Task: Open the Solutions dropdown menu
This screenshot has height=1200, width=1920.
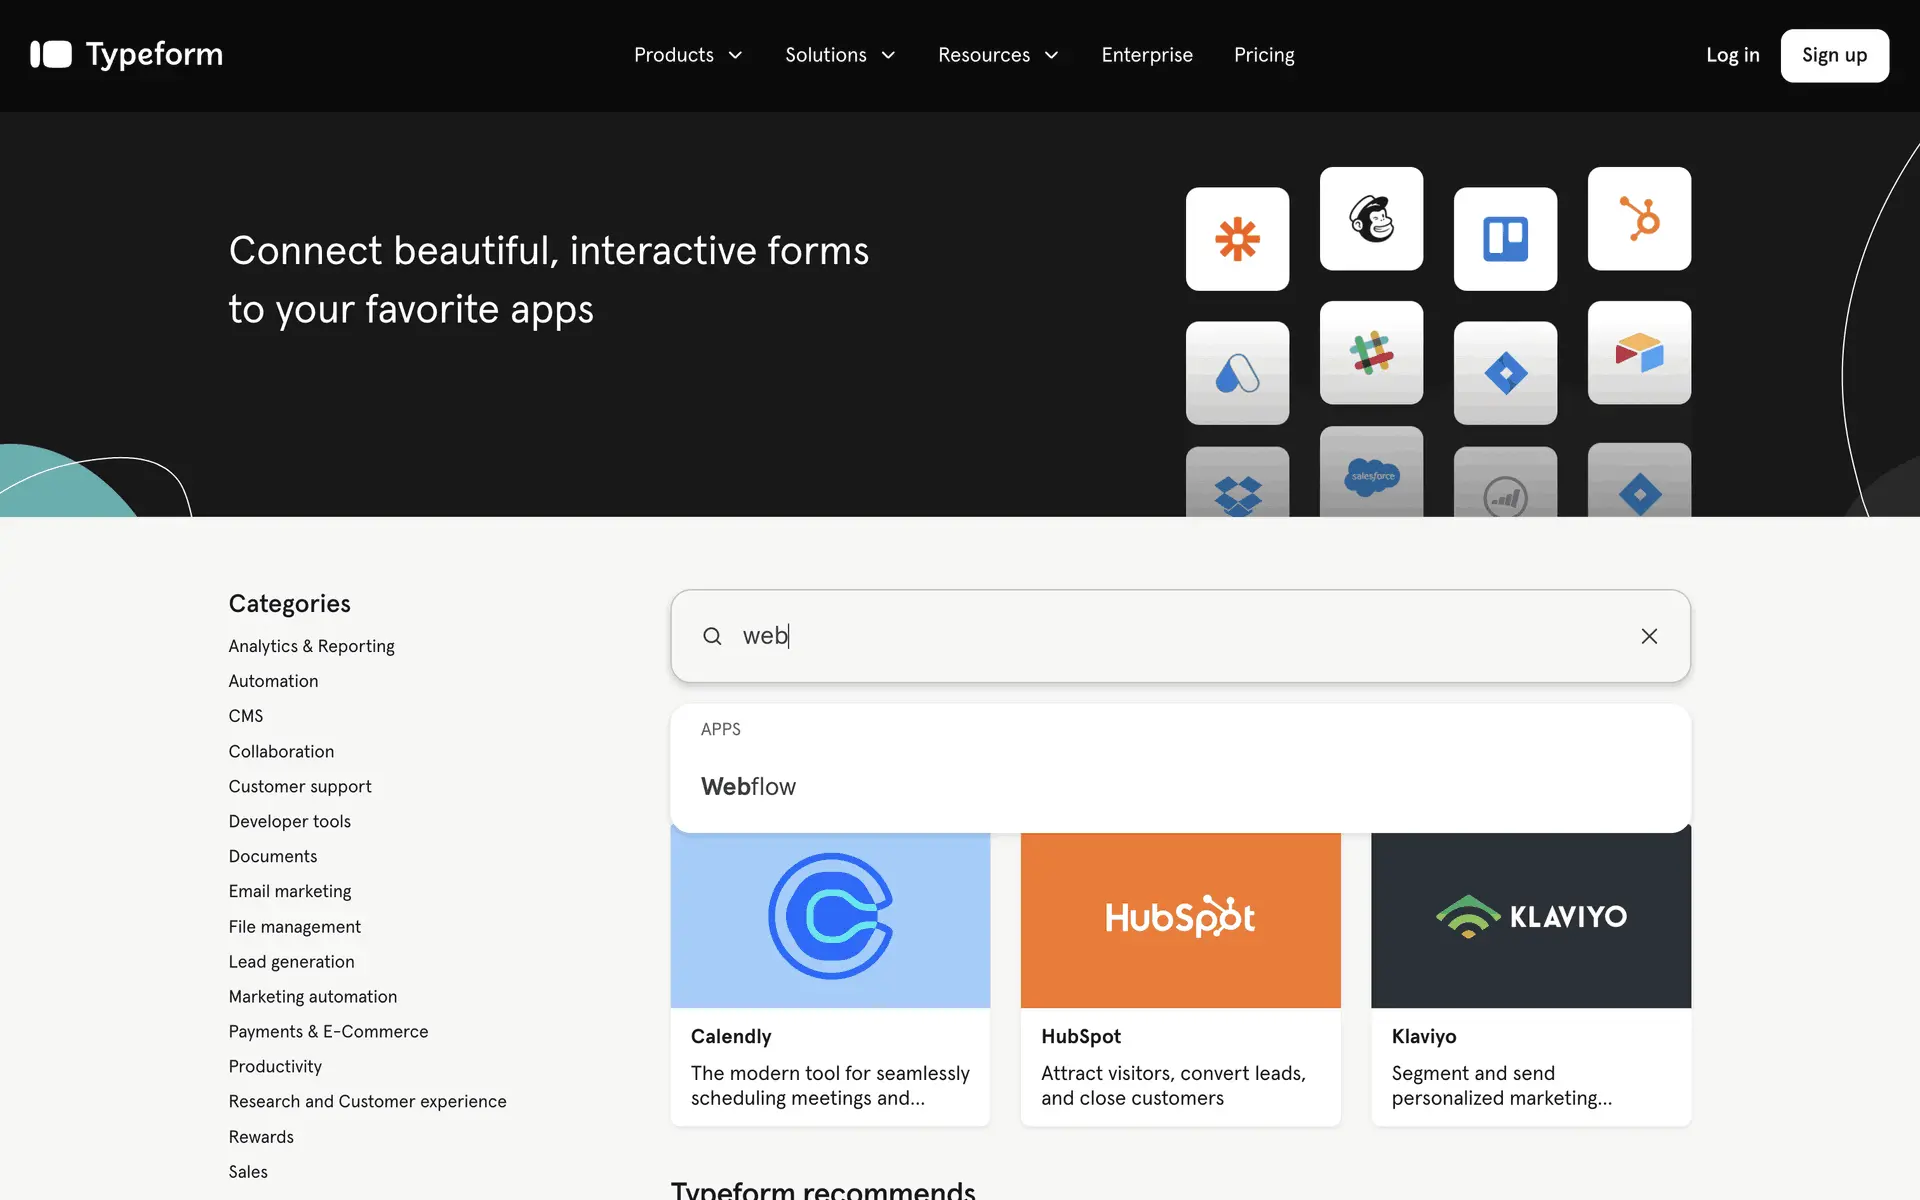Action: pyautogui.click(x=840, y=55)
